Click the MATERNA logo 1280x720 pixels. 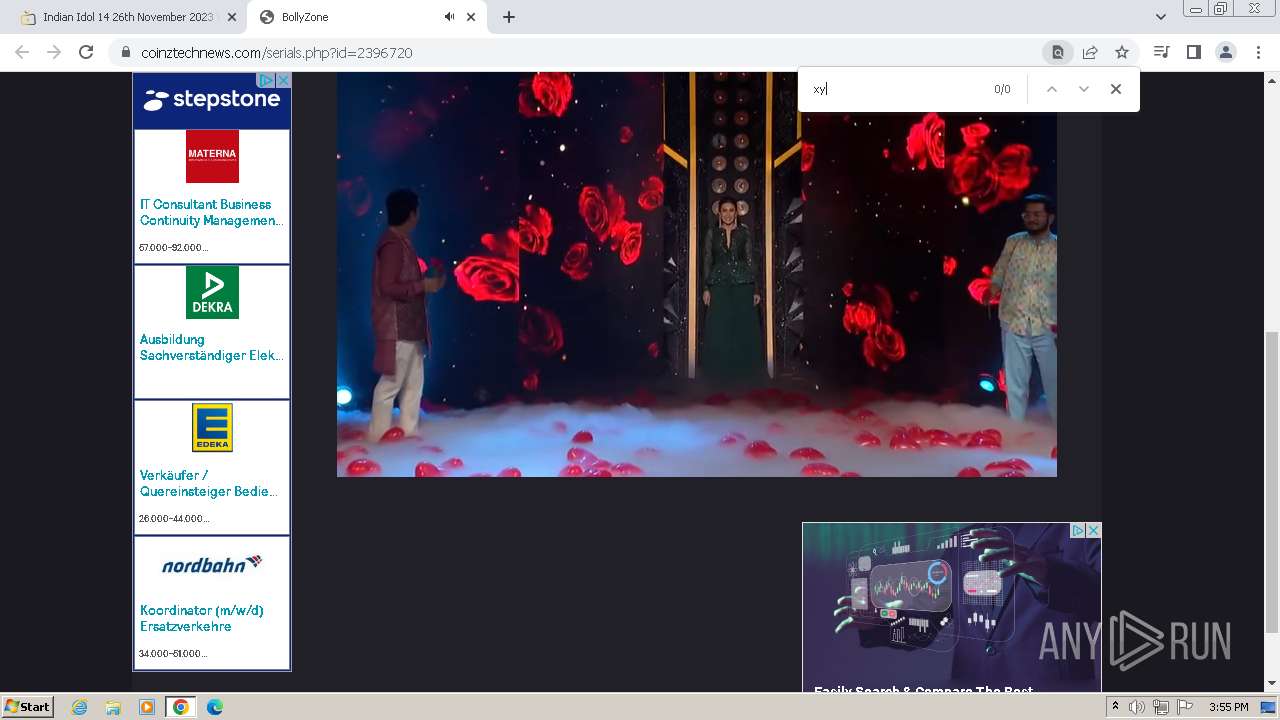tap(212, 156)
